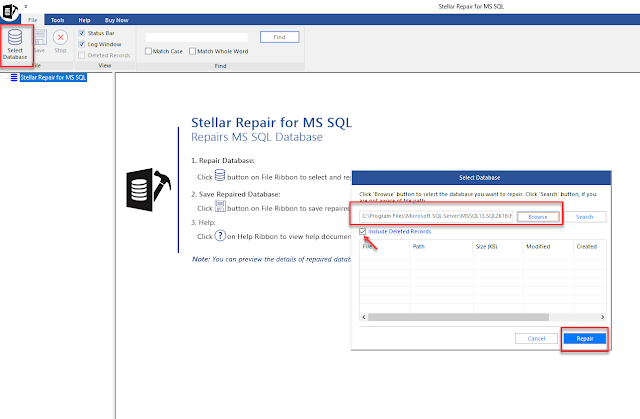Toggle the Log Window checkbox
Screen dimensions: 640x419
82,44
